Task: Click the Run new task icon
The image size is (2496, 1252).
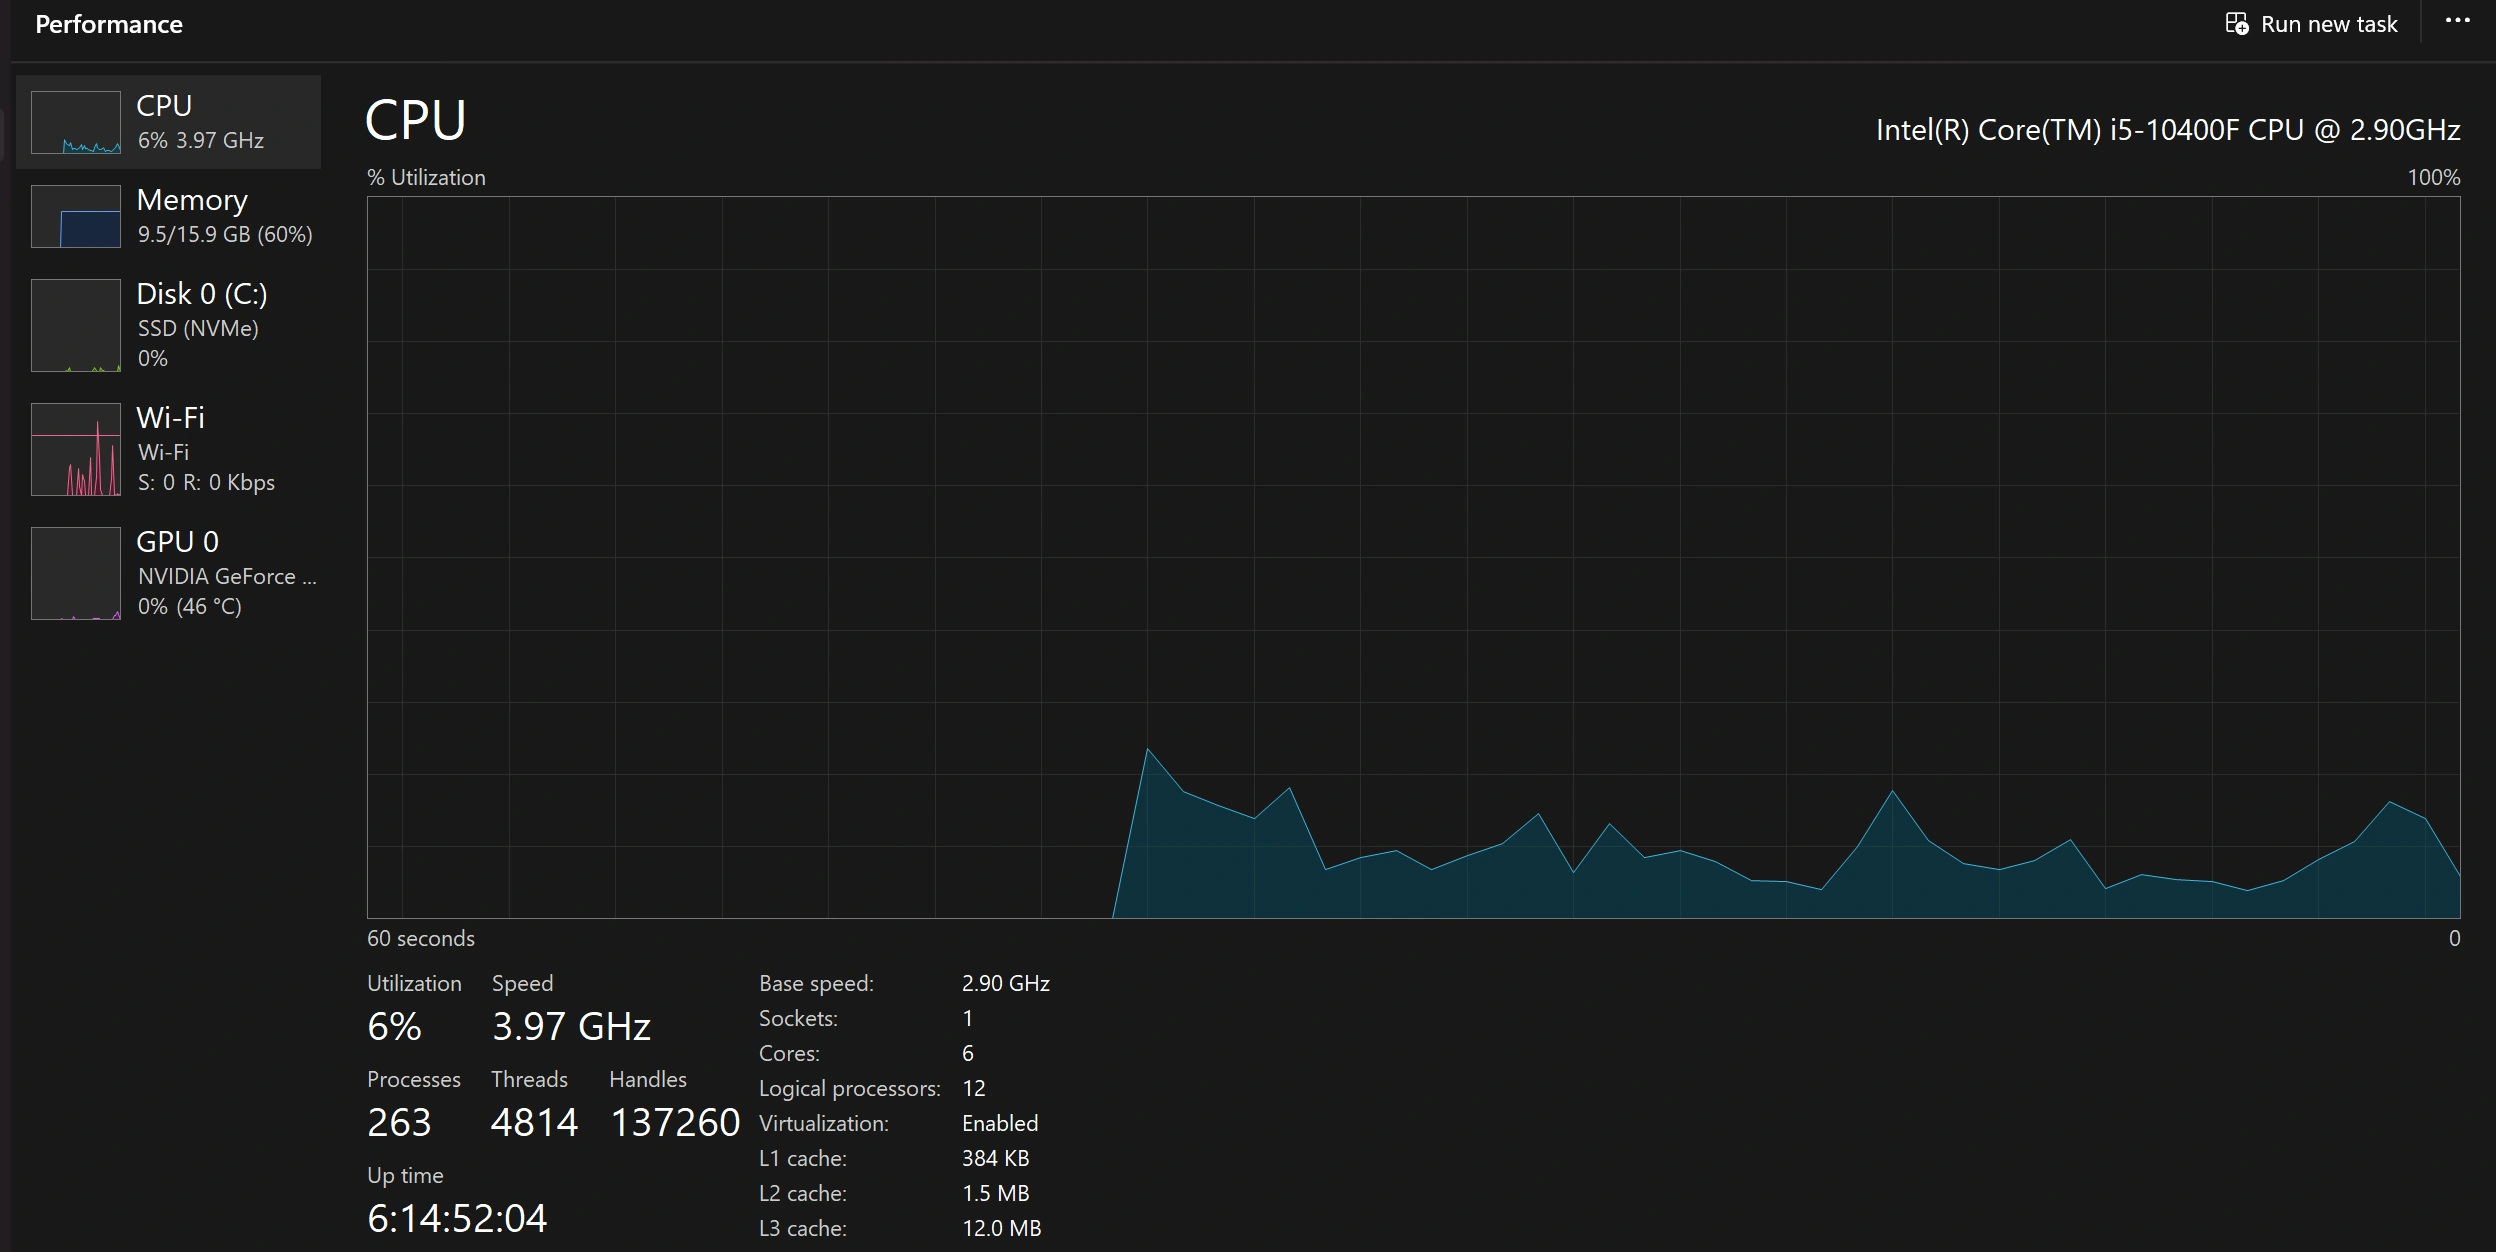Action: (2237, 24)
